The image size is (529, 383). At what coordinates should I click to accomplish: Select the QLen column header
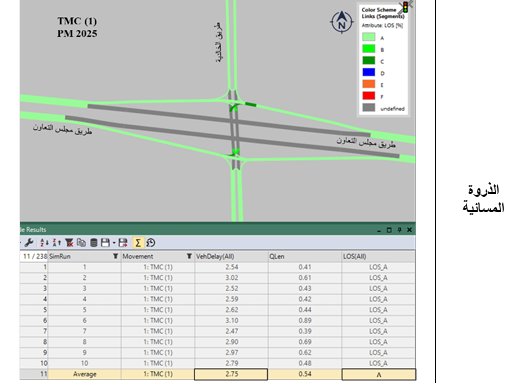pyautogui.click(x=305, y=256)
